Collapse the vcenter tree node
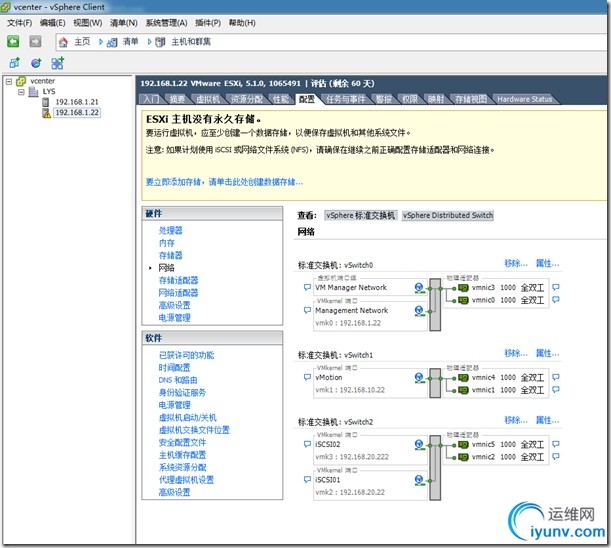Image resolution: width=611 pixels, height=548 pixels. (9, 81)
